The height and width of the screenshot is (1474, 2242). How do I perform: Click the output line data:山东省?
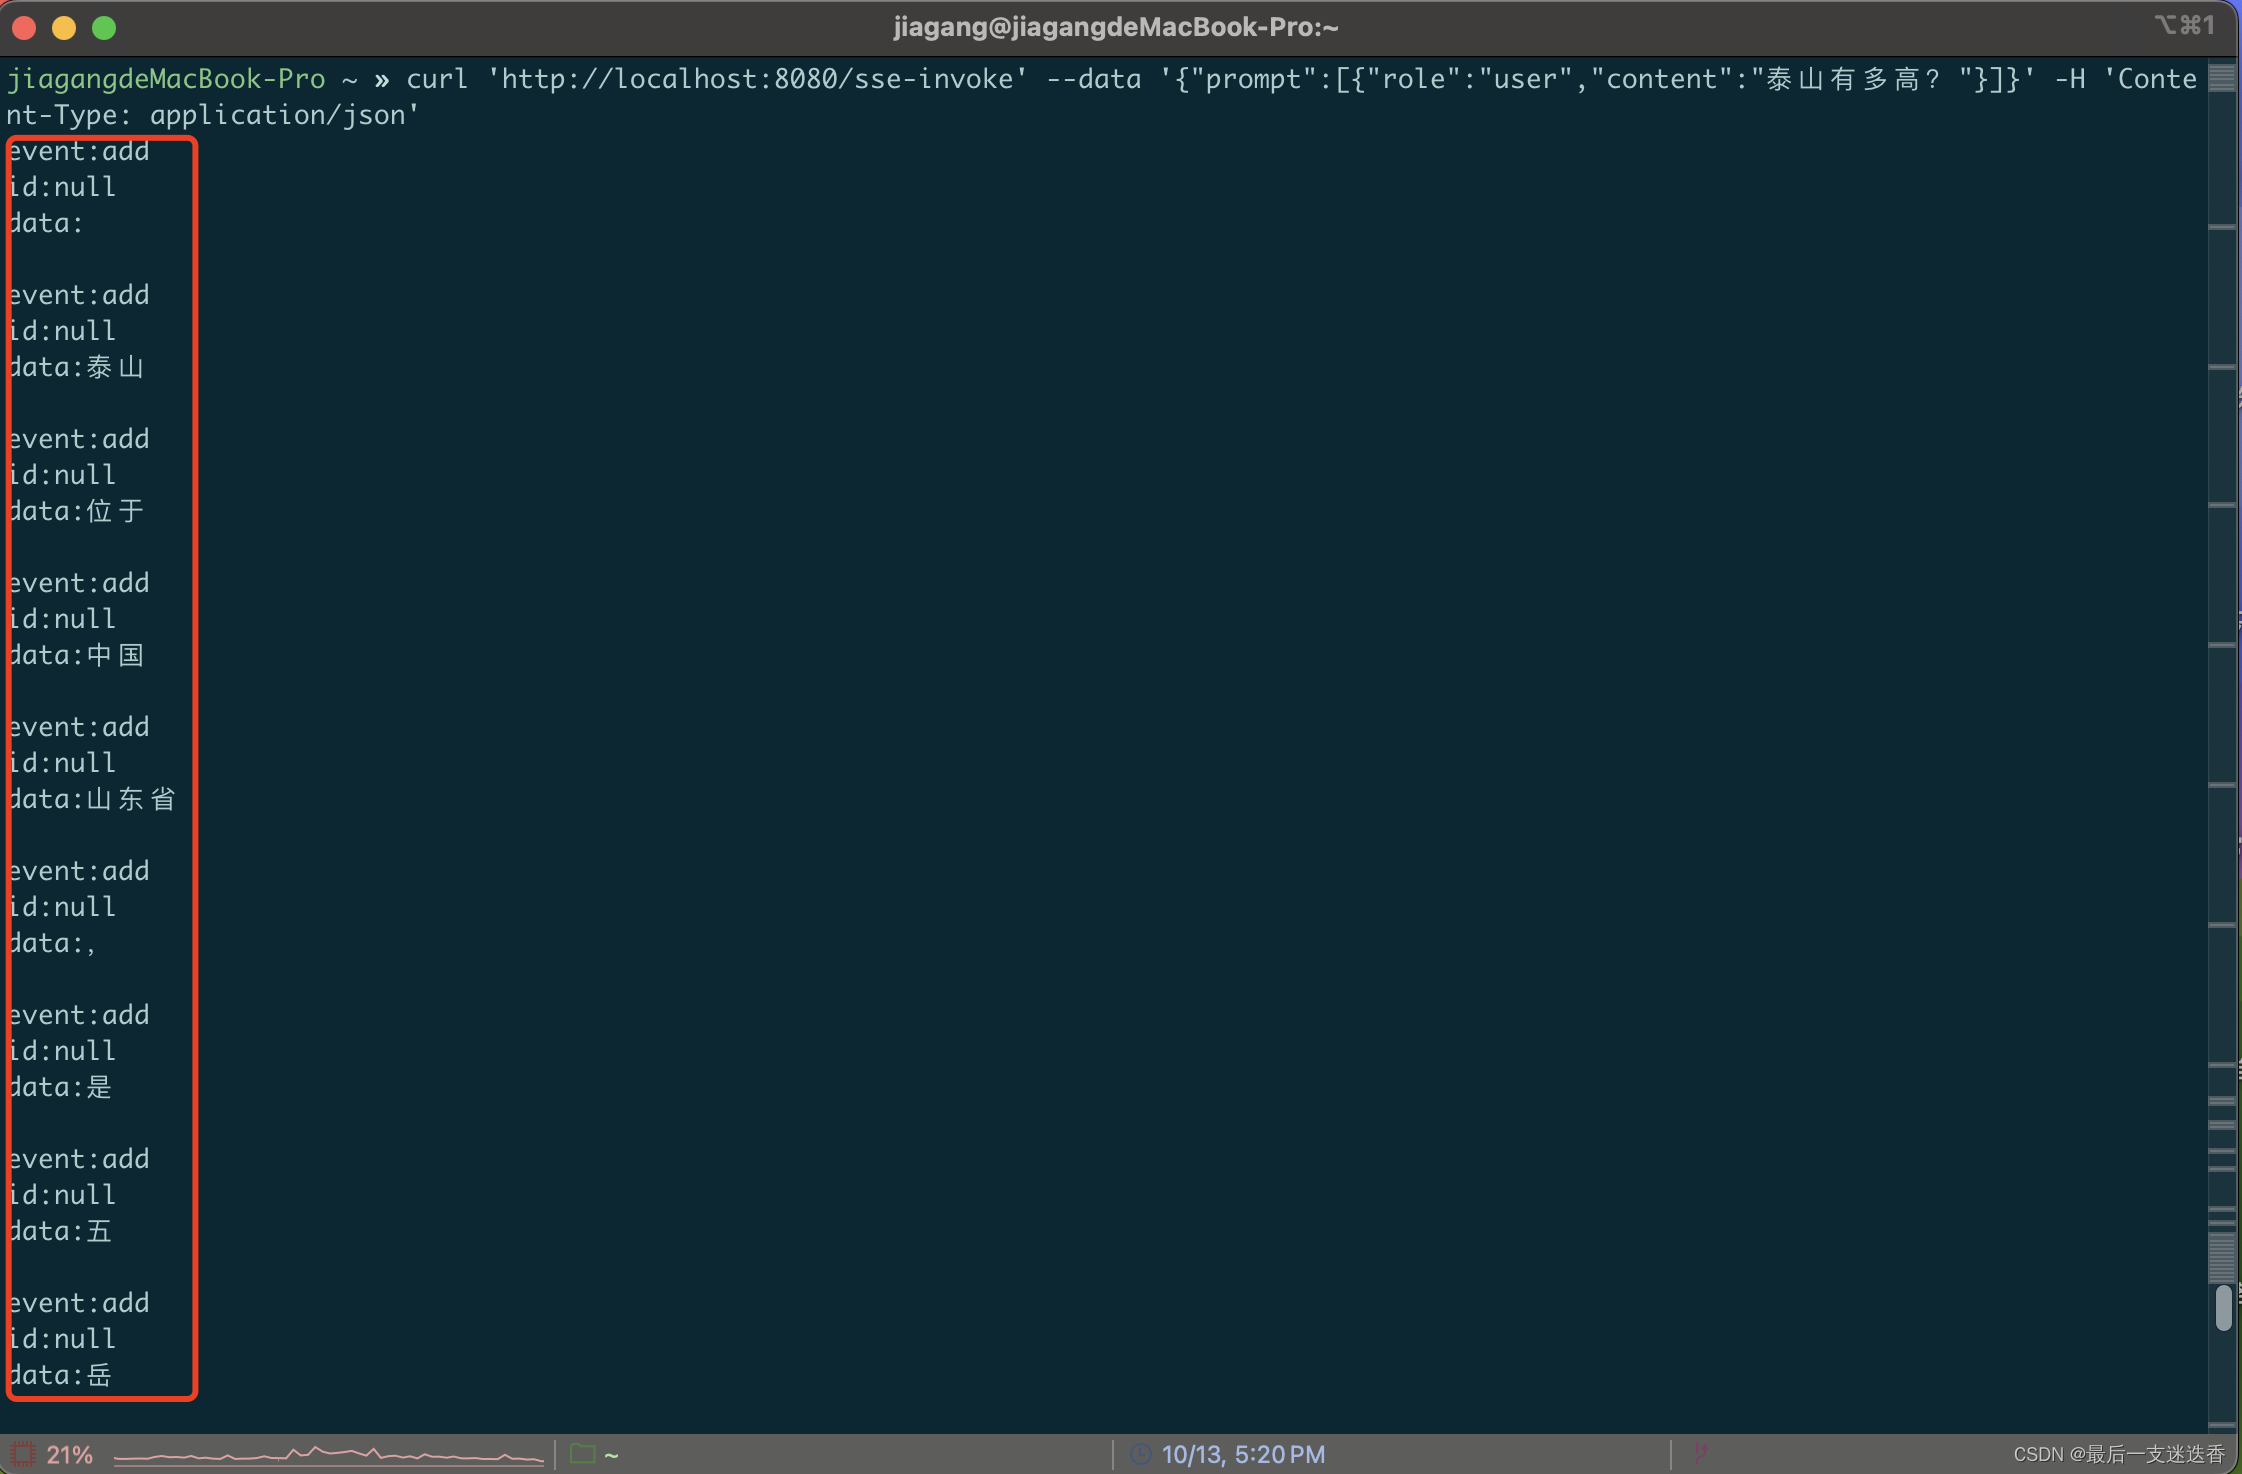click(x=93, y=799)
